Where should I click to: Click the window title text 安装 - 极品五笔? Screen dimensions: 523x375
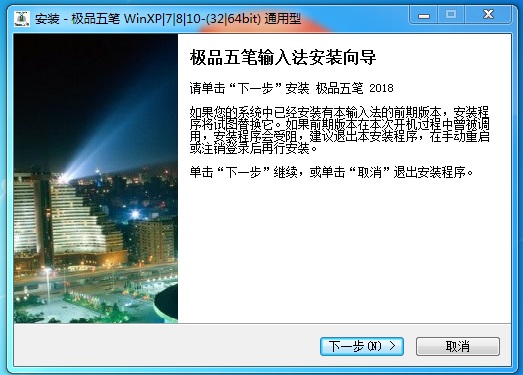point(77,19)
